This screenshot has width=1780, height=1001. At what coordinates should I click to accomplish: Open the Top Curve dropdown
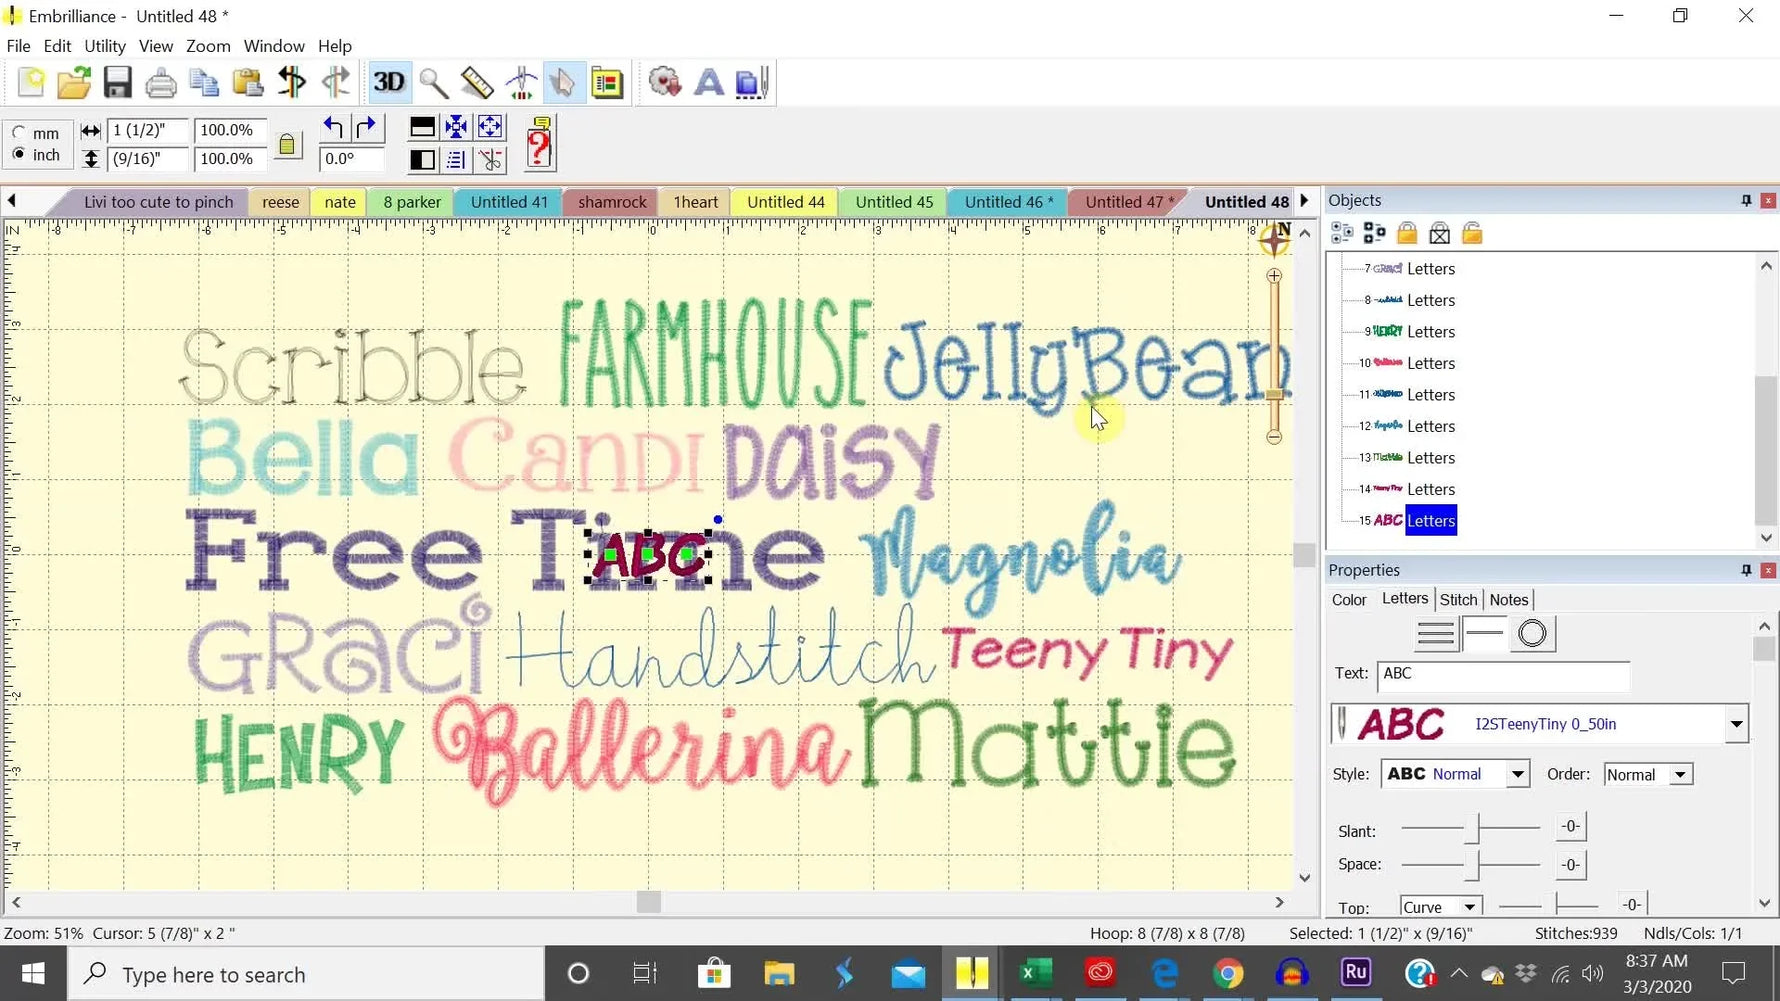(x=1469, y=907)
